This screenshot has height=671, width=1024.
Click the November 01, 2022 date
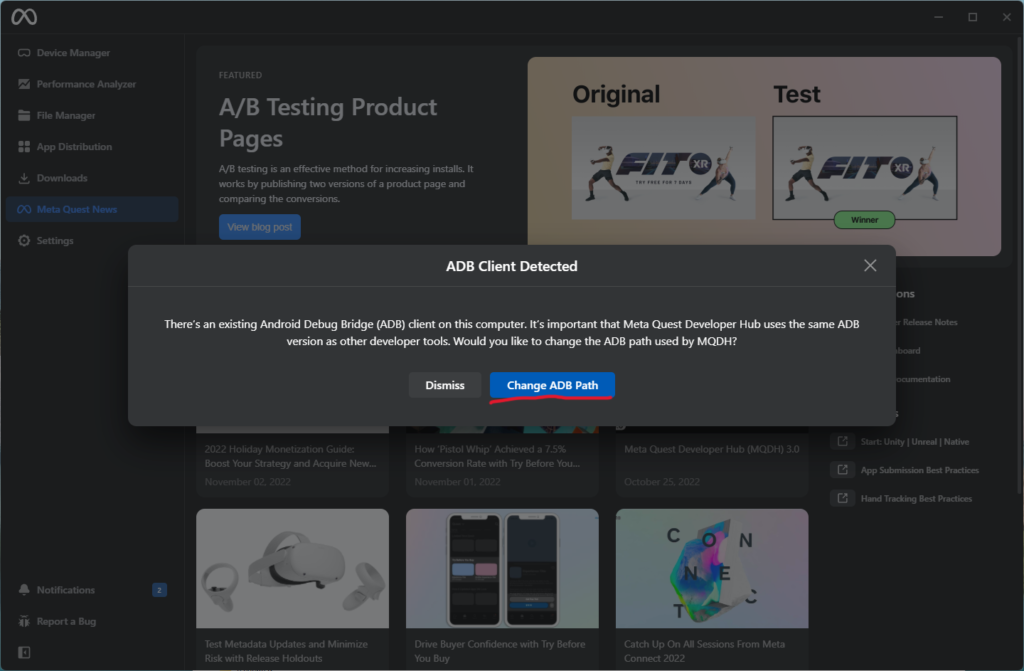457,482
